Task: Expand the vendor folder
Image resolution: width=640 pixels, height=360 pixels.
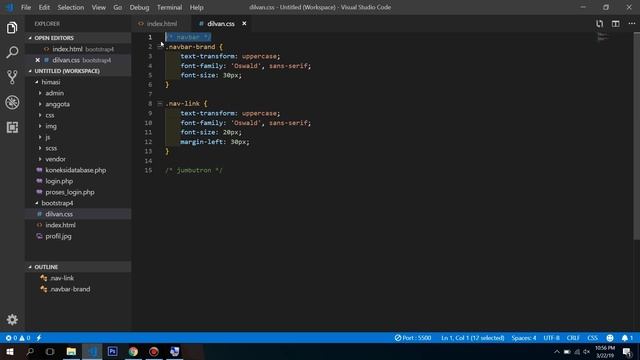Action: (40, 159)
